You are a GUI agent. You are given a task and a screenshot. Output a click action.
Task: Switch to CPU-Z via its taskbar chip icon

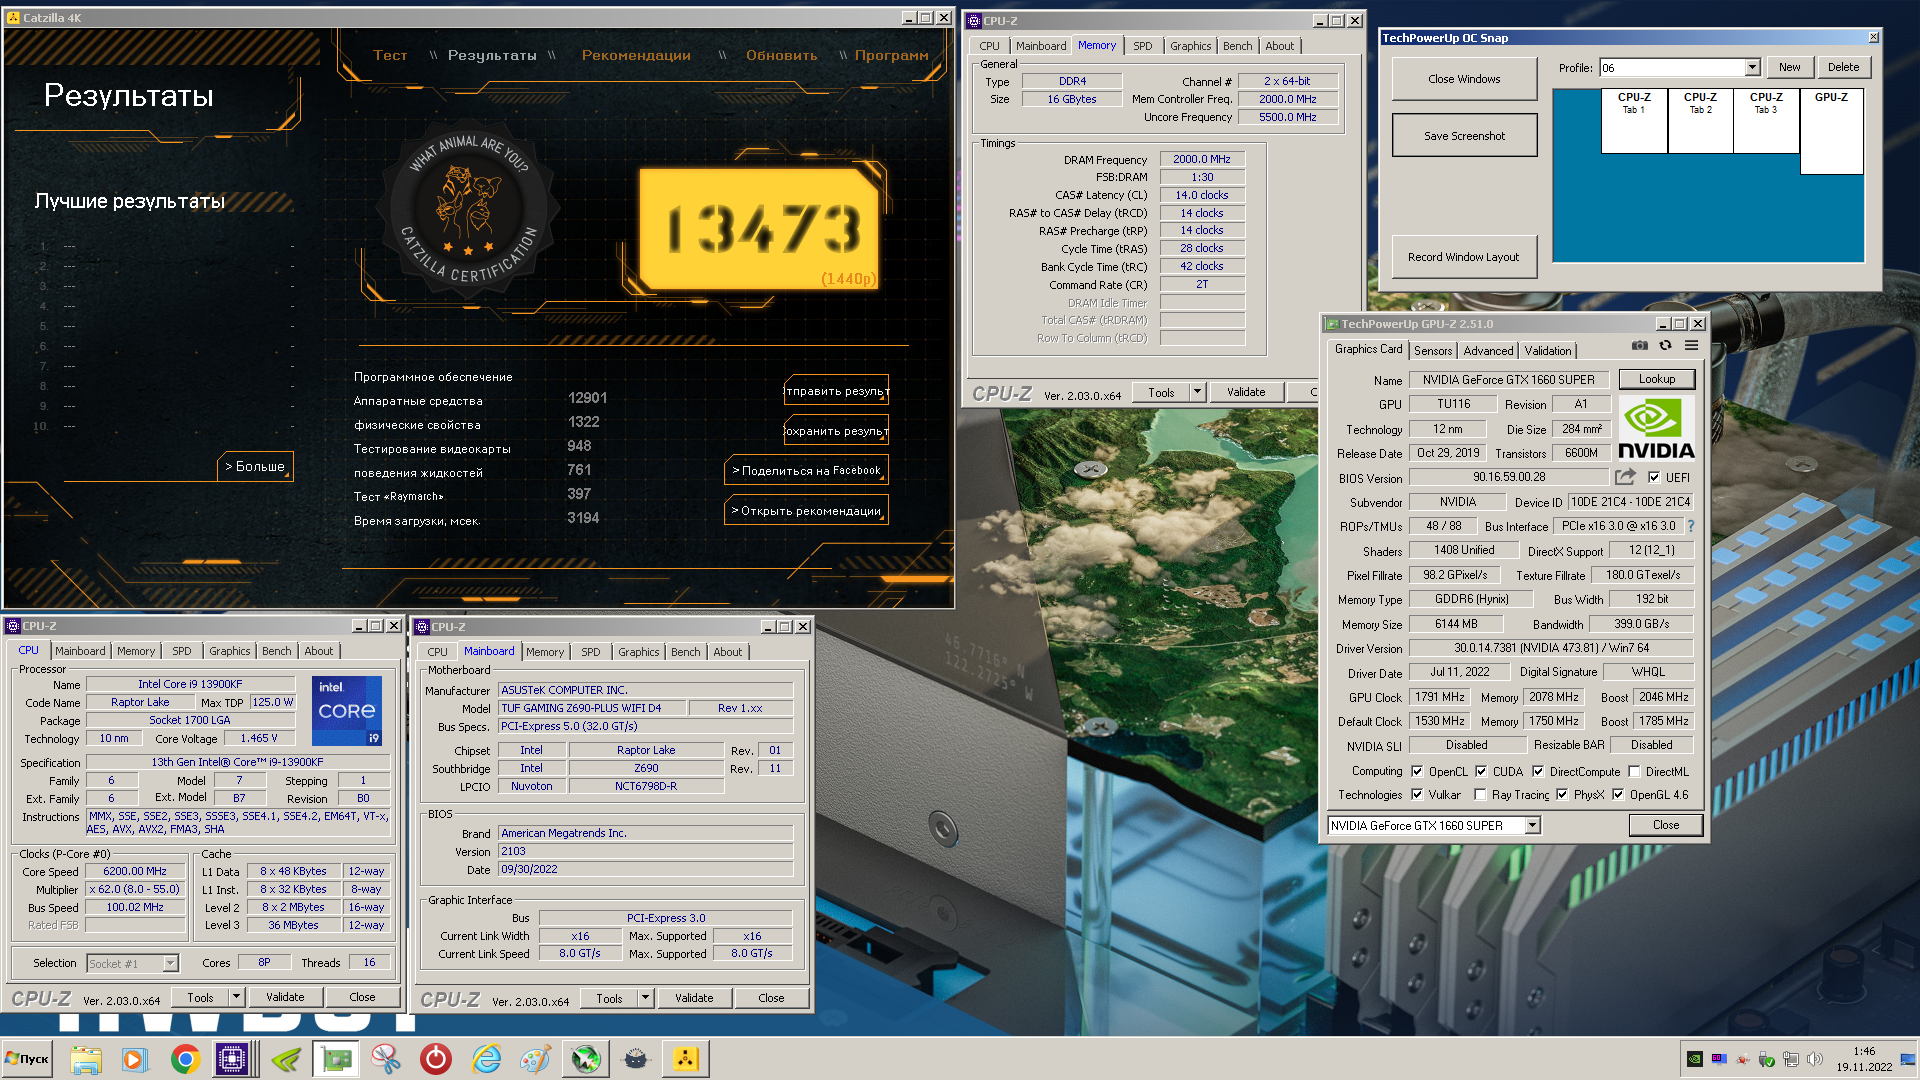pyautogui.click(x=232, y=1059)
